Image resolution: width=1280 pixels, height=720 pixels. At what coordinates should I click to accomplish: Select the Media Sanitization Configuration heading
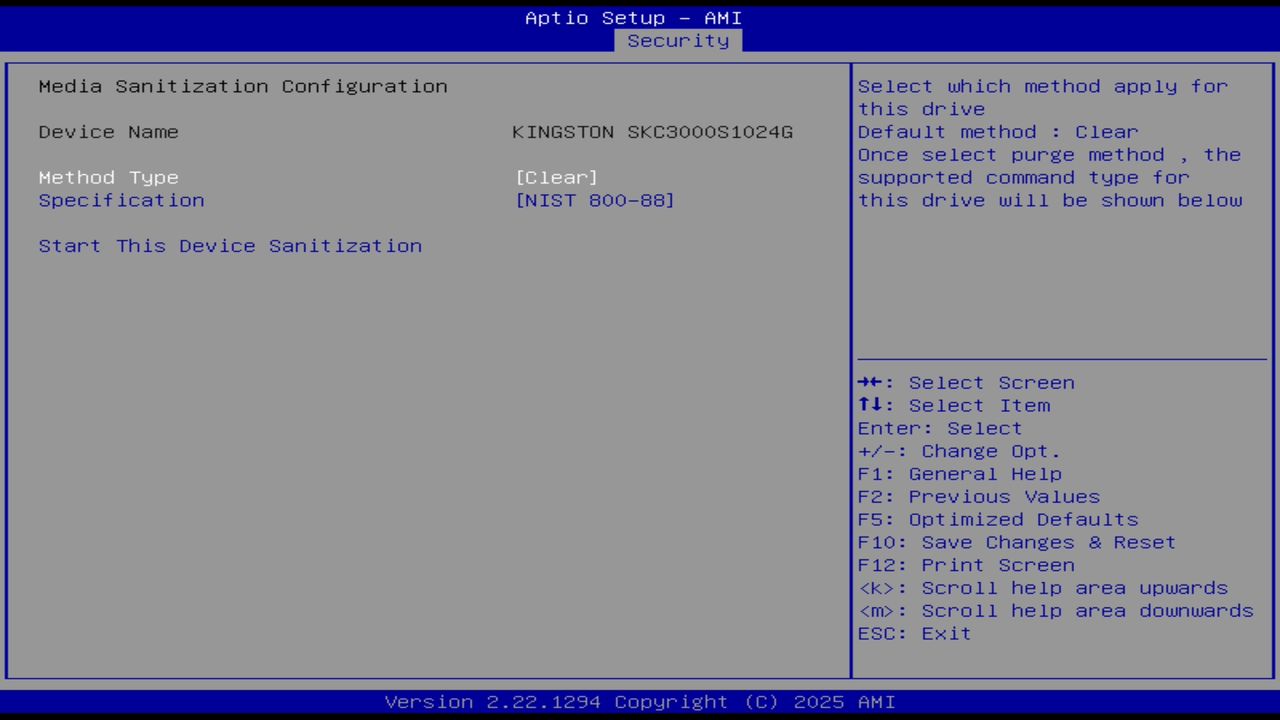pyautogui.click(x=242, y=86)
